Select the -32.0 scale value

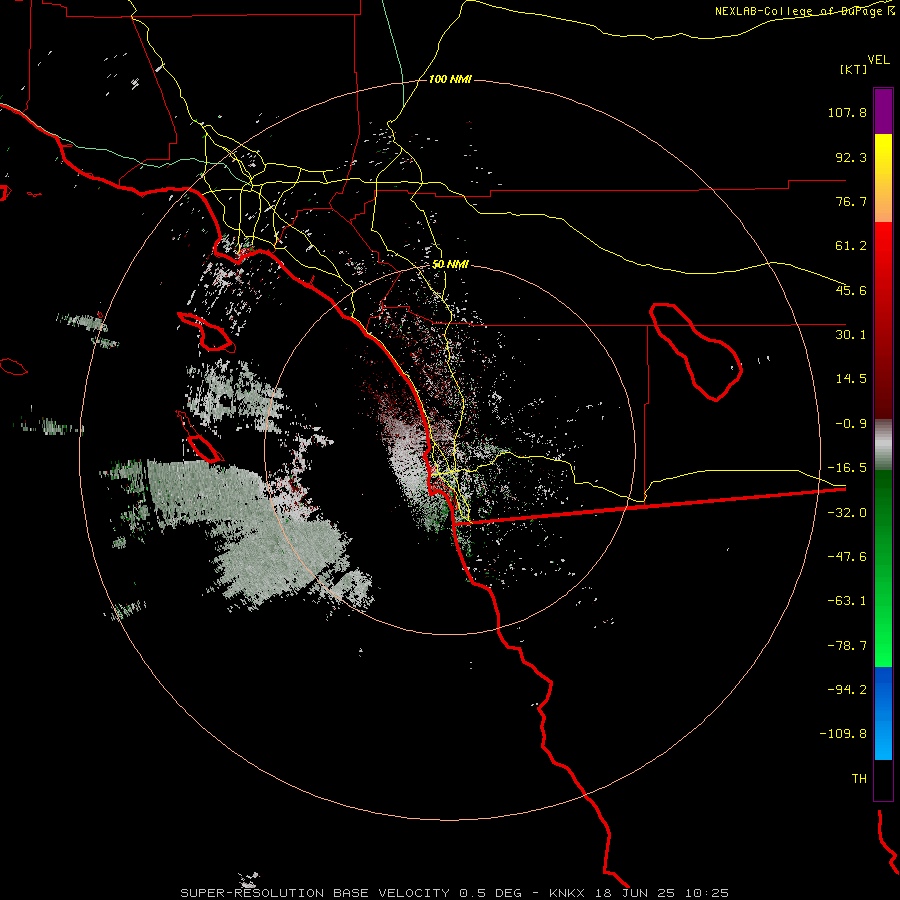(847, 513)
